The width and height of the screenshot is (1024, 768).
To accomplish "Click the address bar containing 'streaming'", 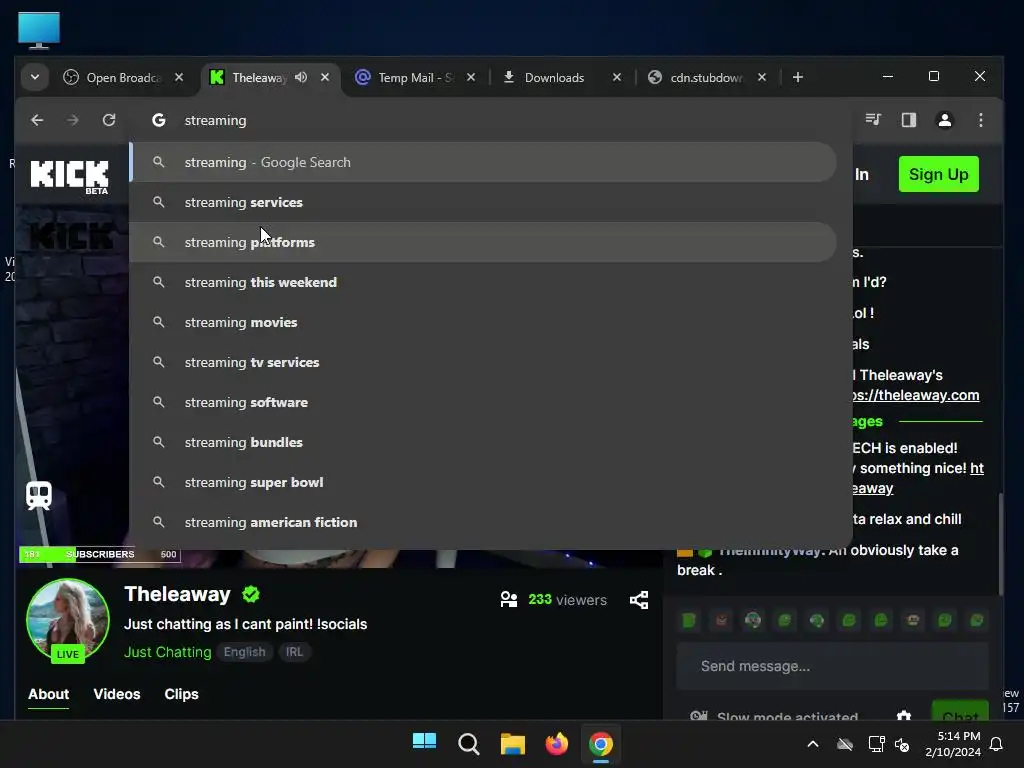I will click(x=490, y=120).
